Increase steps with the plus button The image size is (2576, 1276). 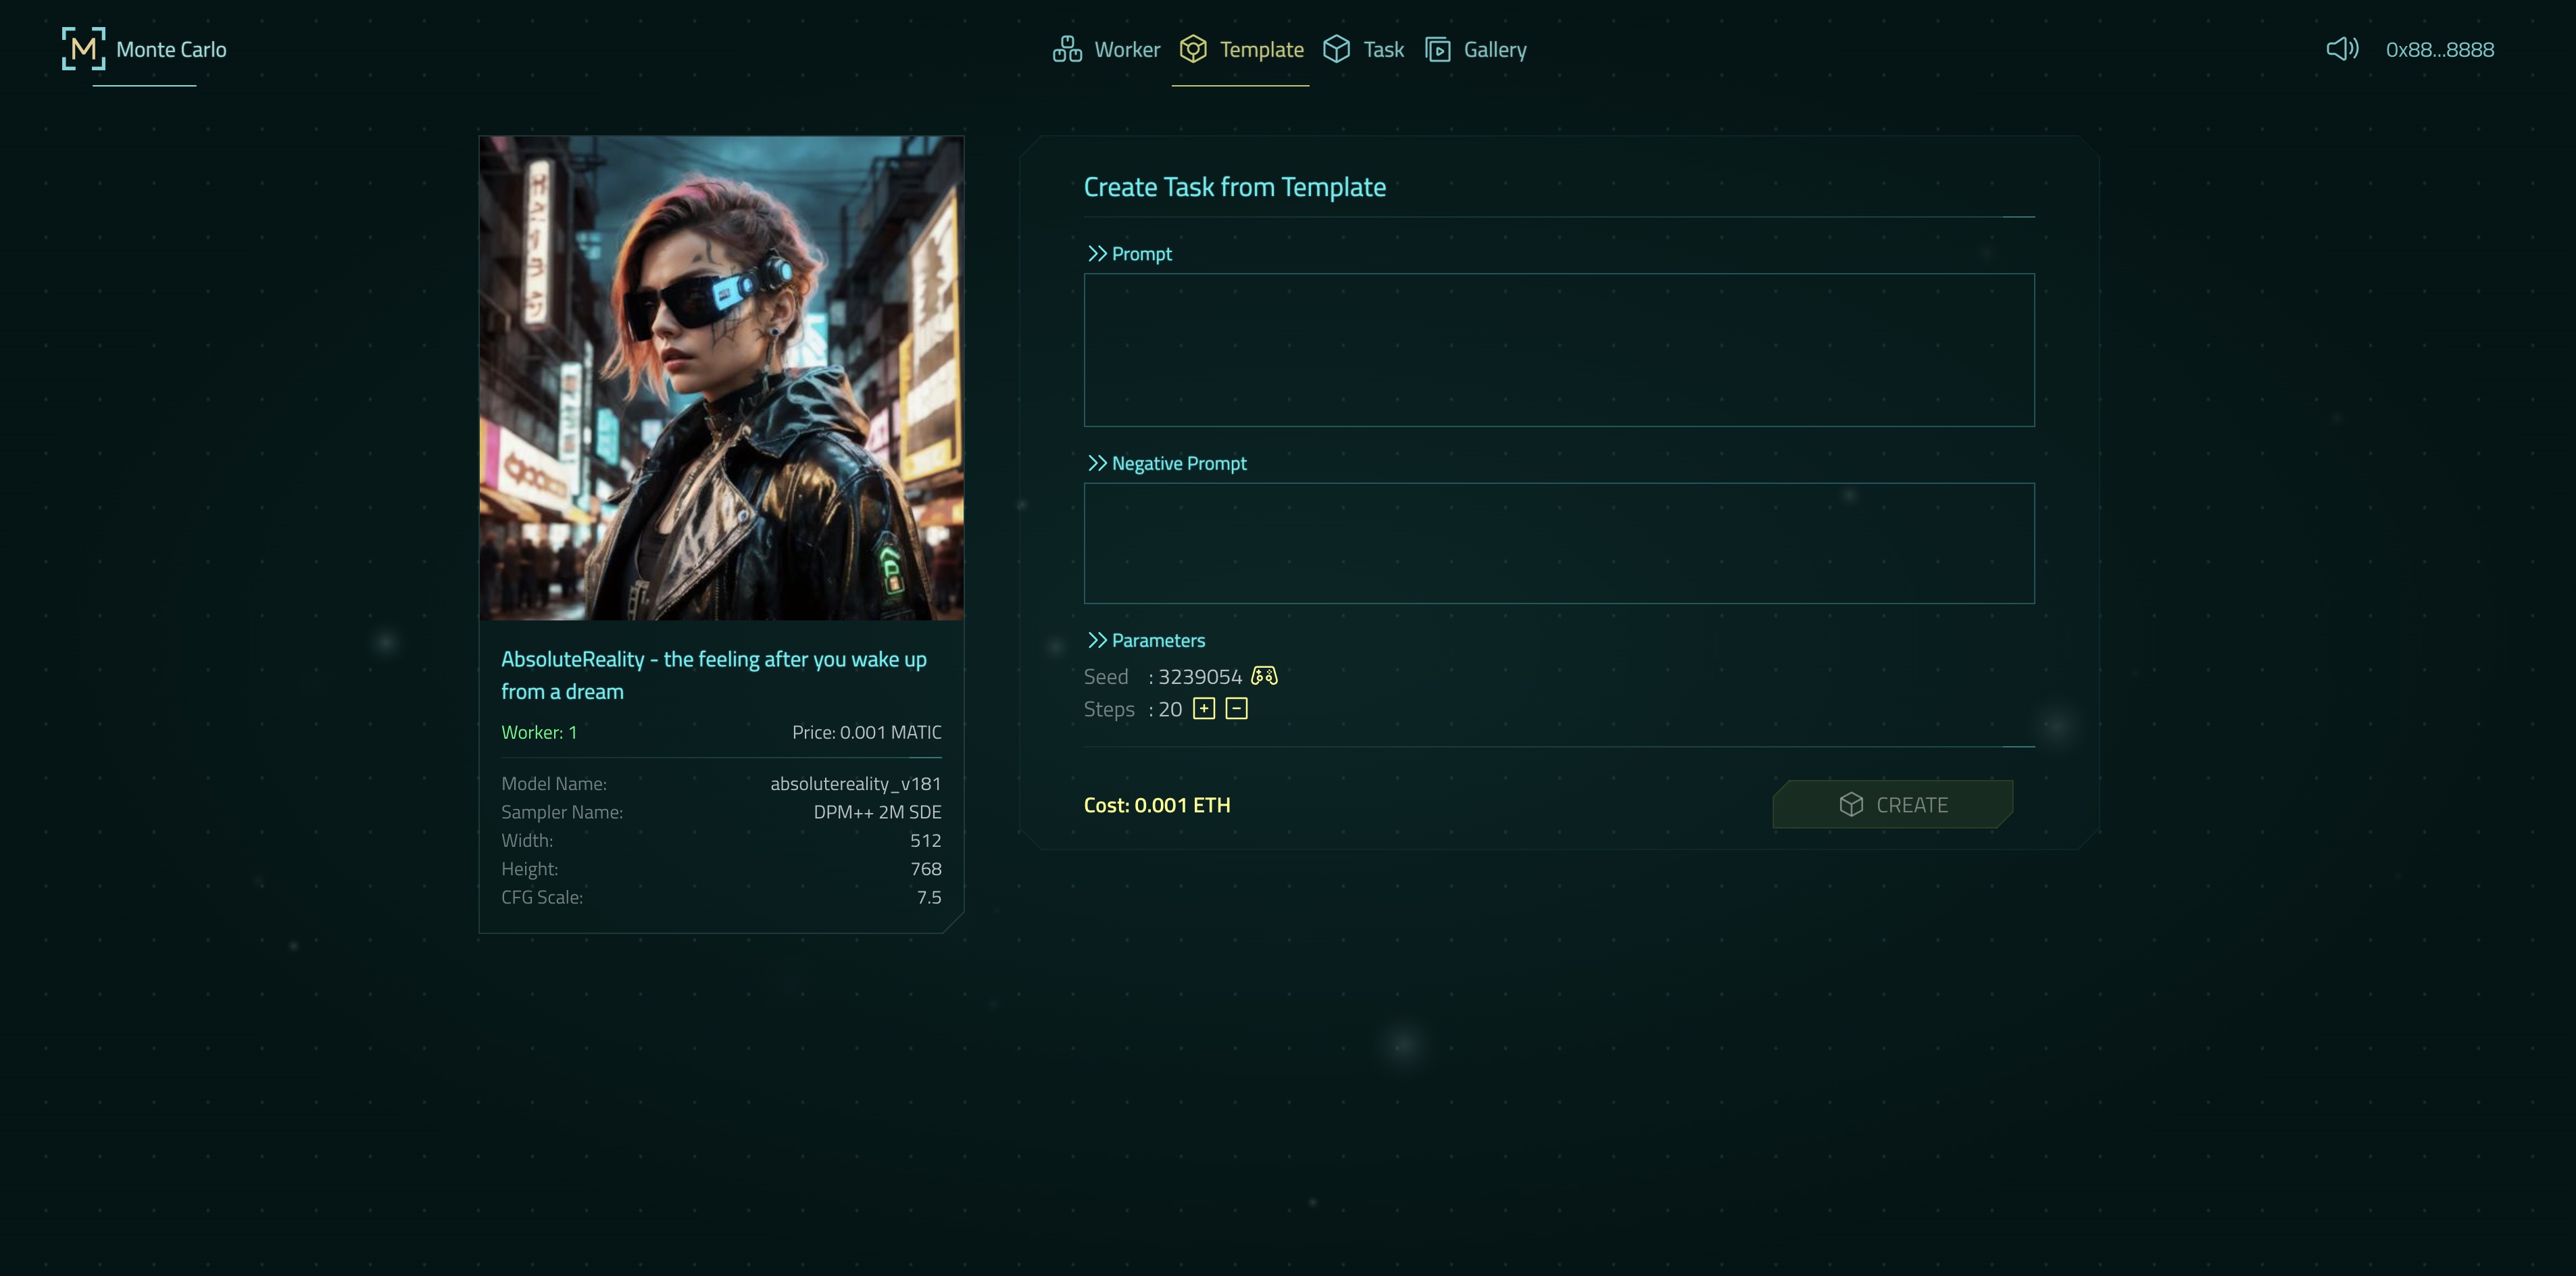(1204, 709)
